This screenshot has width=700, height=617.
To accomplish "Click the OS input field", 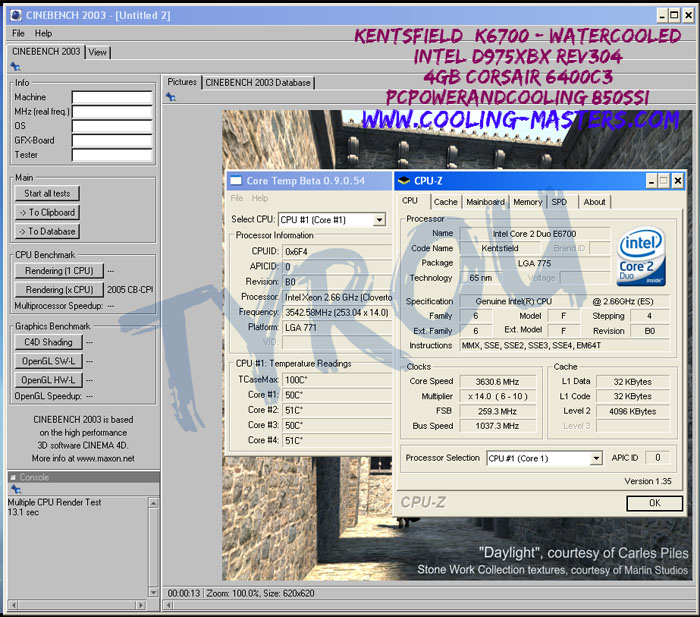I will coord(112,126).
